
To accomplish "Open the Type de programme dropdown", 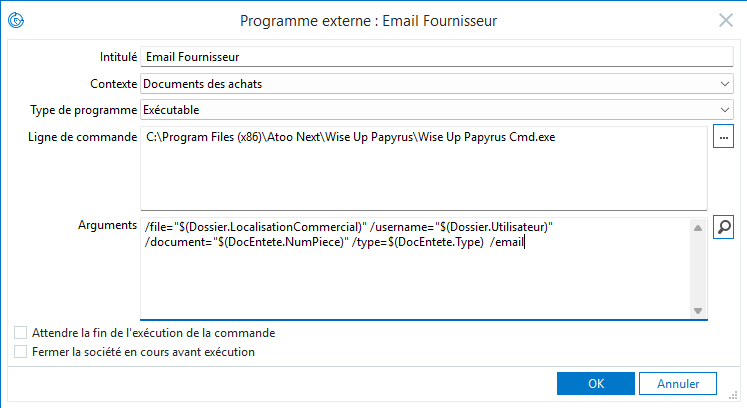I will [725, 109].
